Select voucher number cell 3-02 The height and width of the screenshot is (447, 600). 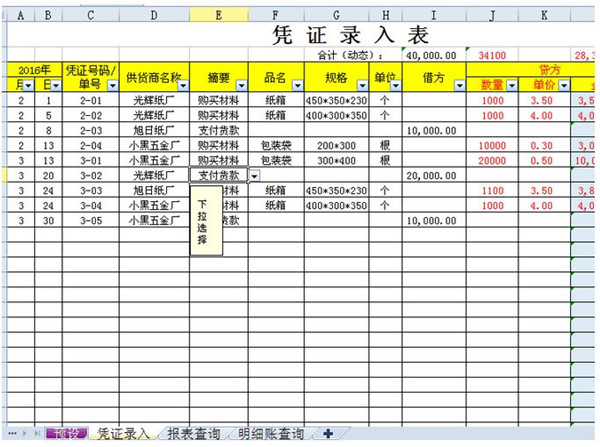click(x=91, y=175)
